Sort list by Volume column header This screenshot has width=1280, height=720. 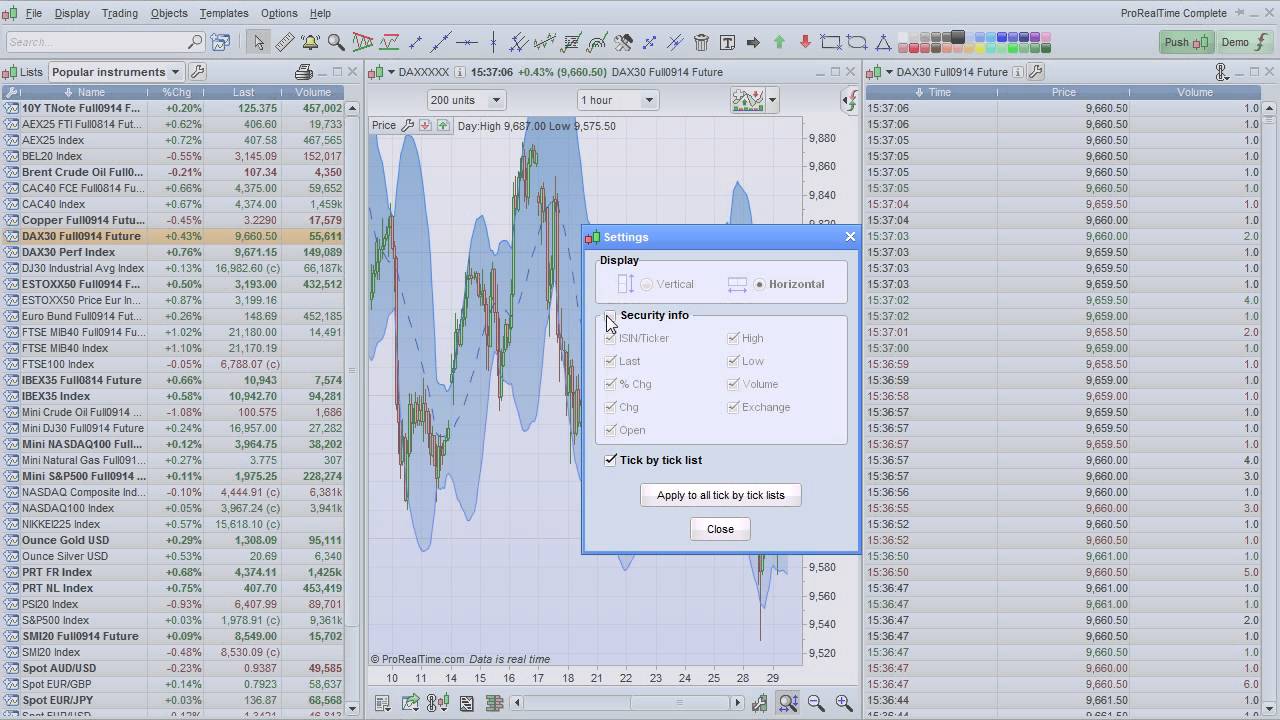tap(313, 92)
